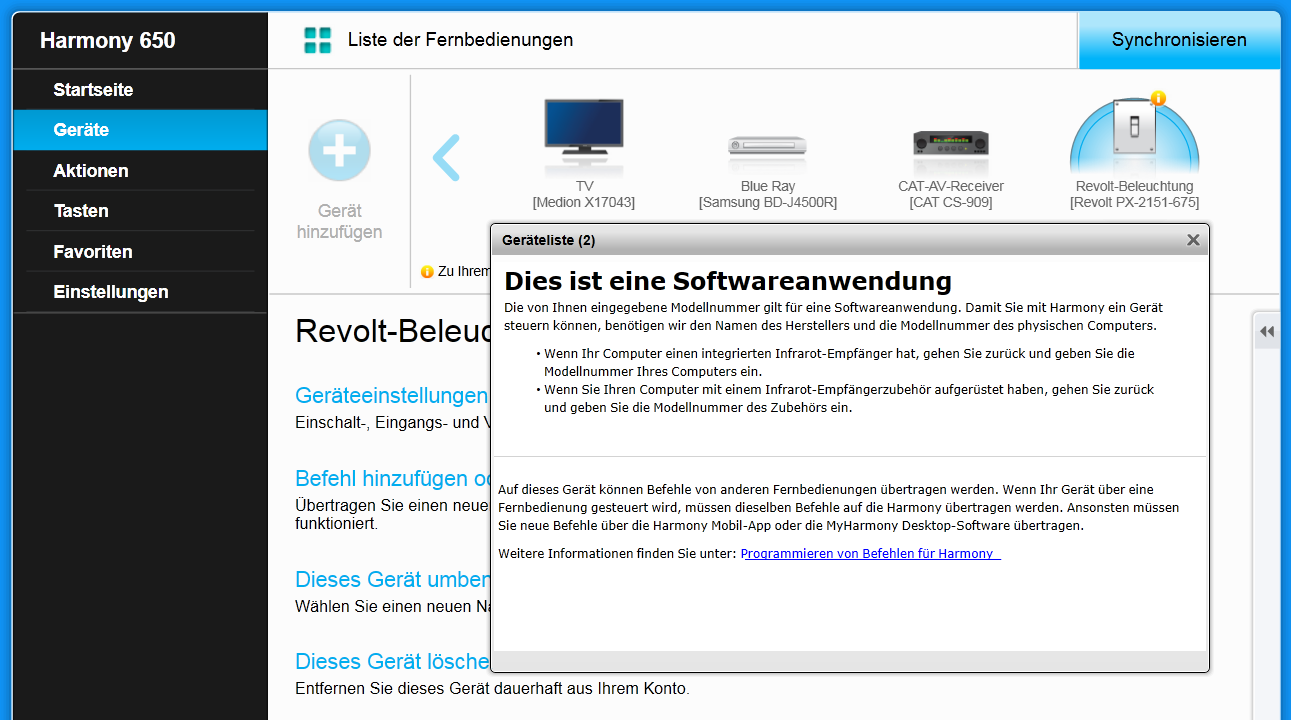Collapse the panel with the double-chevron handle
Image resolution: width=1291 pixels, height=720 pixels.
1266,330
